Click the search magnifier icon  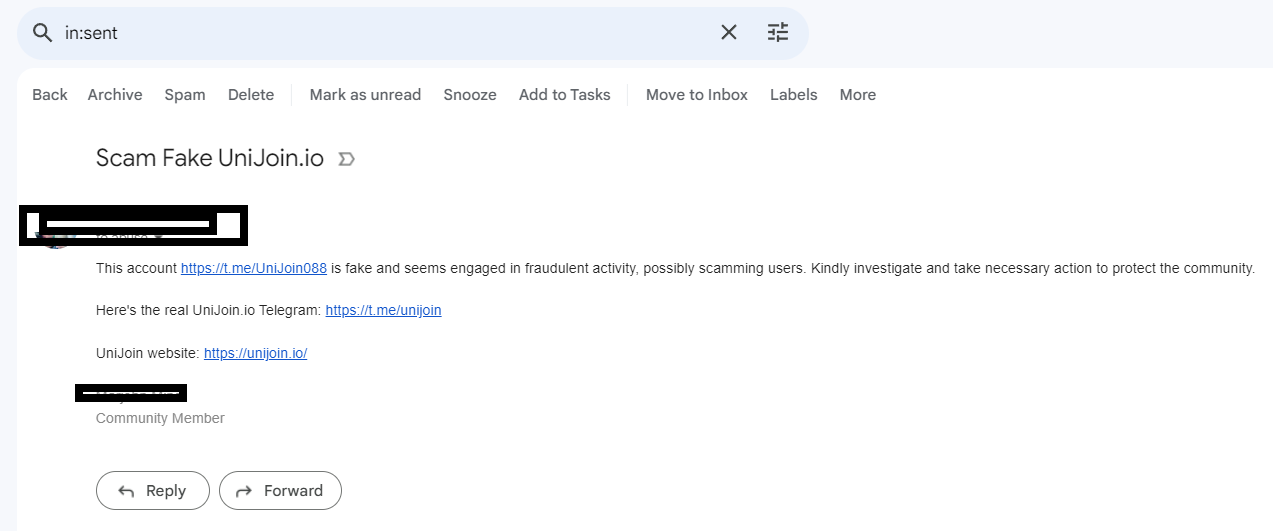[42, 33]
